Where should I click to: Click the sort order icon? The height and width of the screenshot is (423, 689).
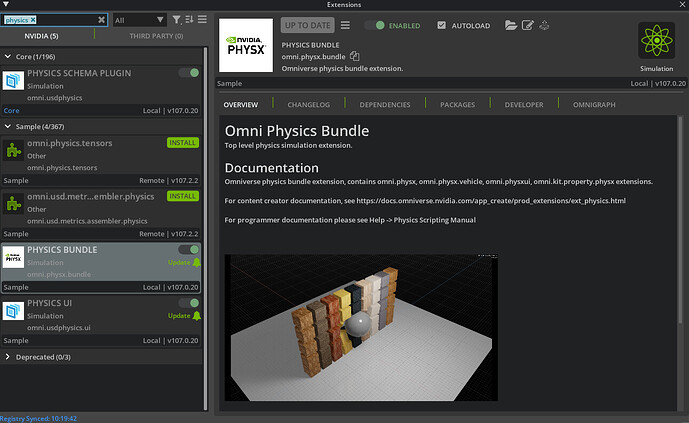point(190,19)
